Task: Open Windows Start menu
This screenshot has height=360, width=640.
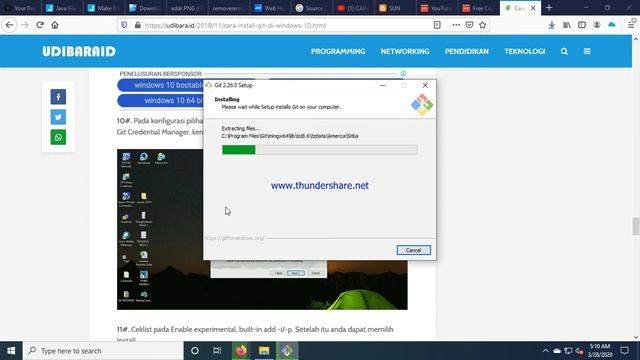Action: (11, 351)
